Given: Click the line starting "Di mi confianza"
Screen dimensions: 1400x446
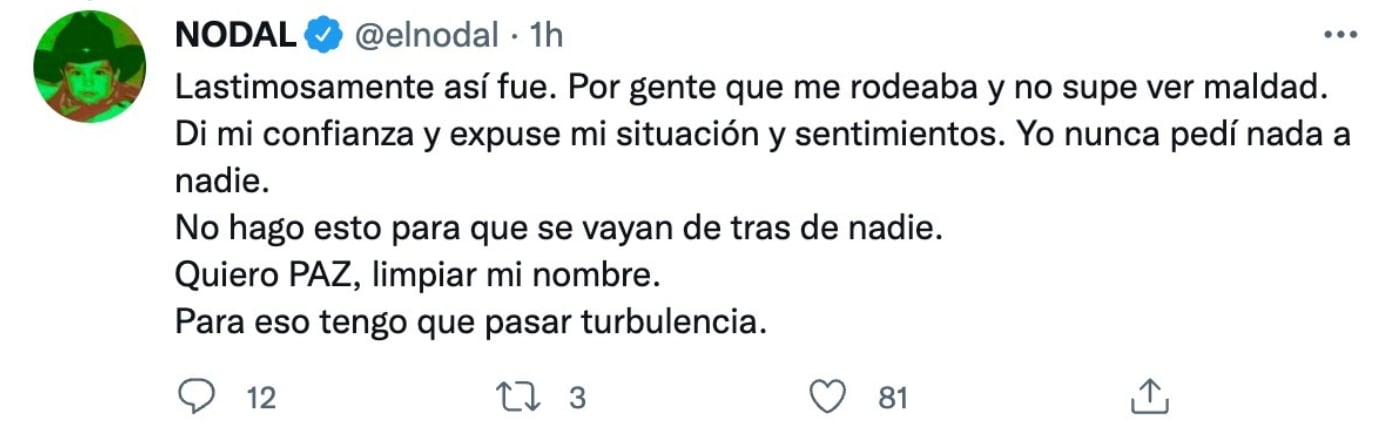Looking at the screenshot, I should (762, 134).
